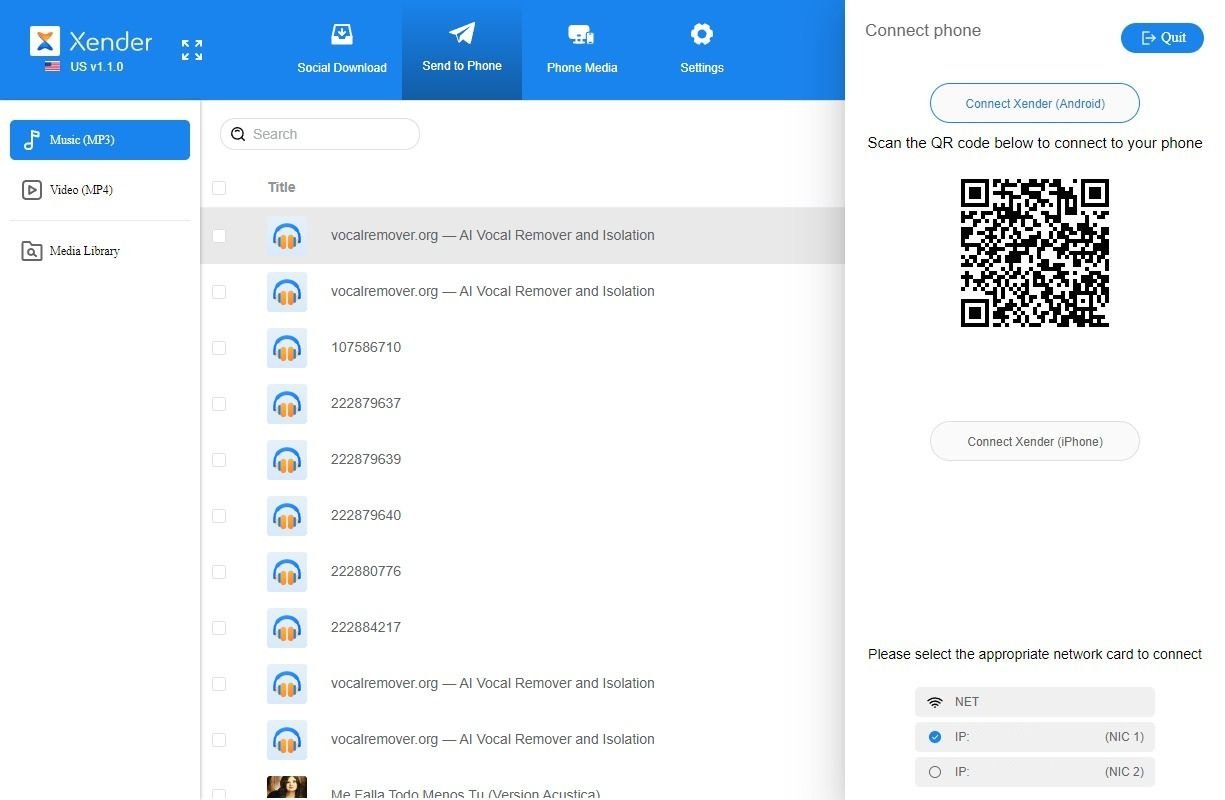1225x800 pixels.
Task: Click the headphone icon for track 222879640
Action: click(287, 516)
